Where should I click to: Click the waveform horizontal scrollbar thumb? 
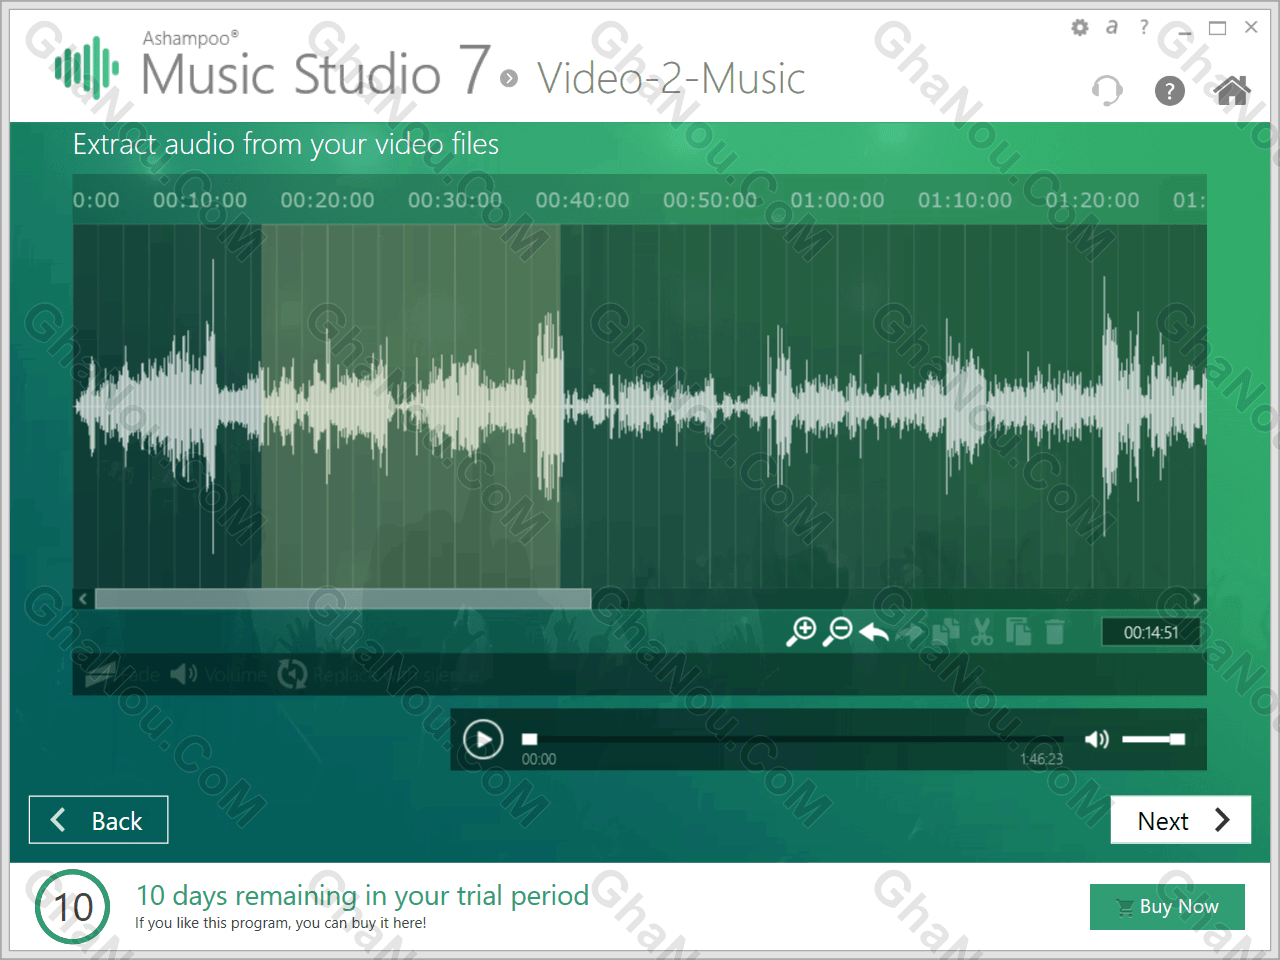pos(343,599)
